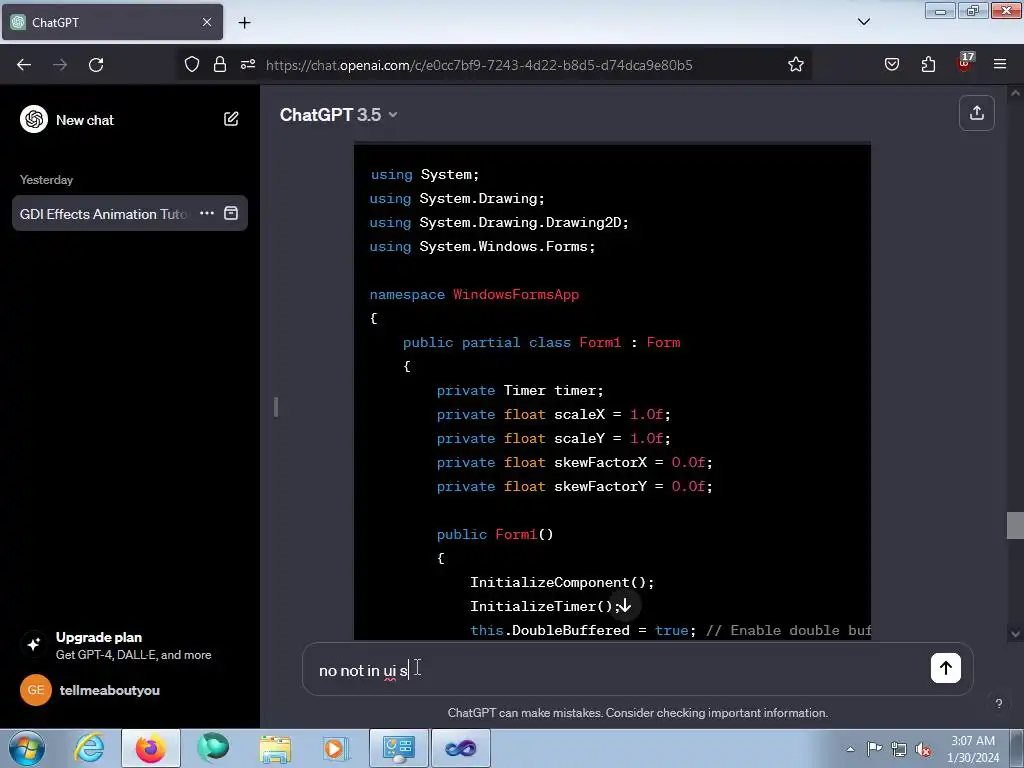
Task: Click the scrollbar up arrow
Action: click(1015, 93)
